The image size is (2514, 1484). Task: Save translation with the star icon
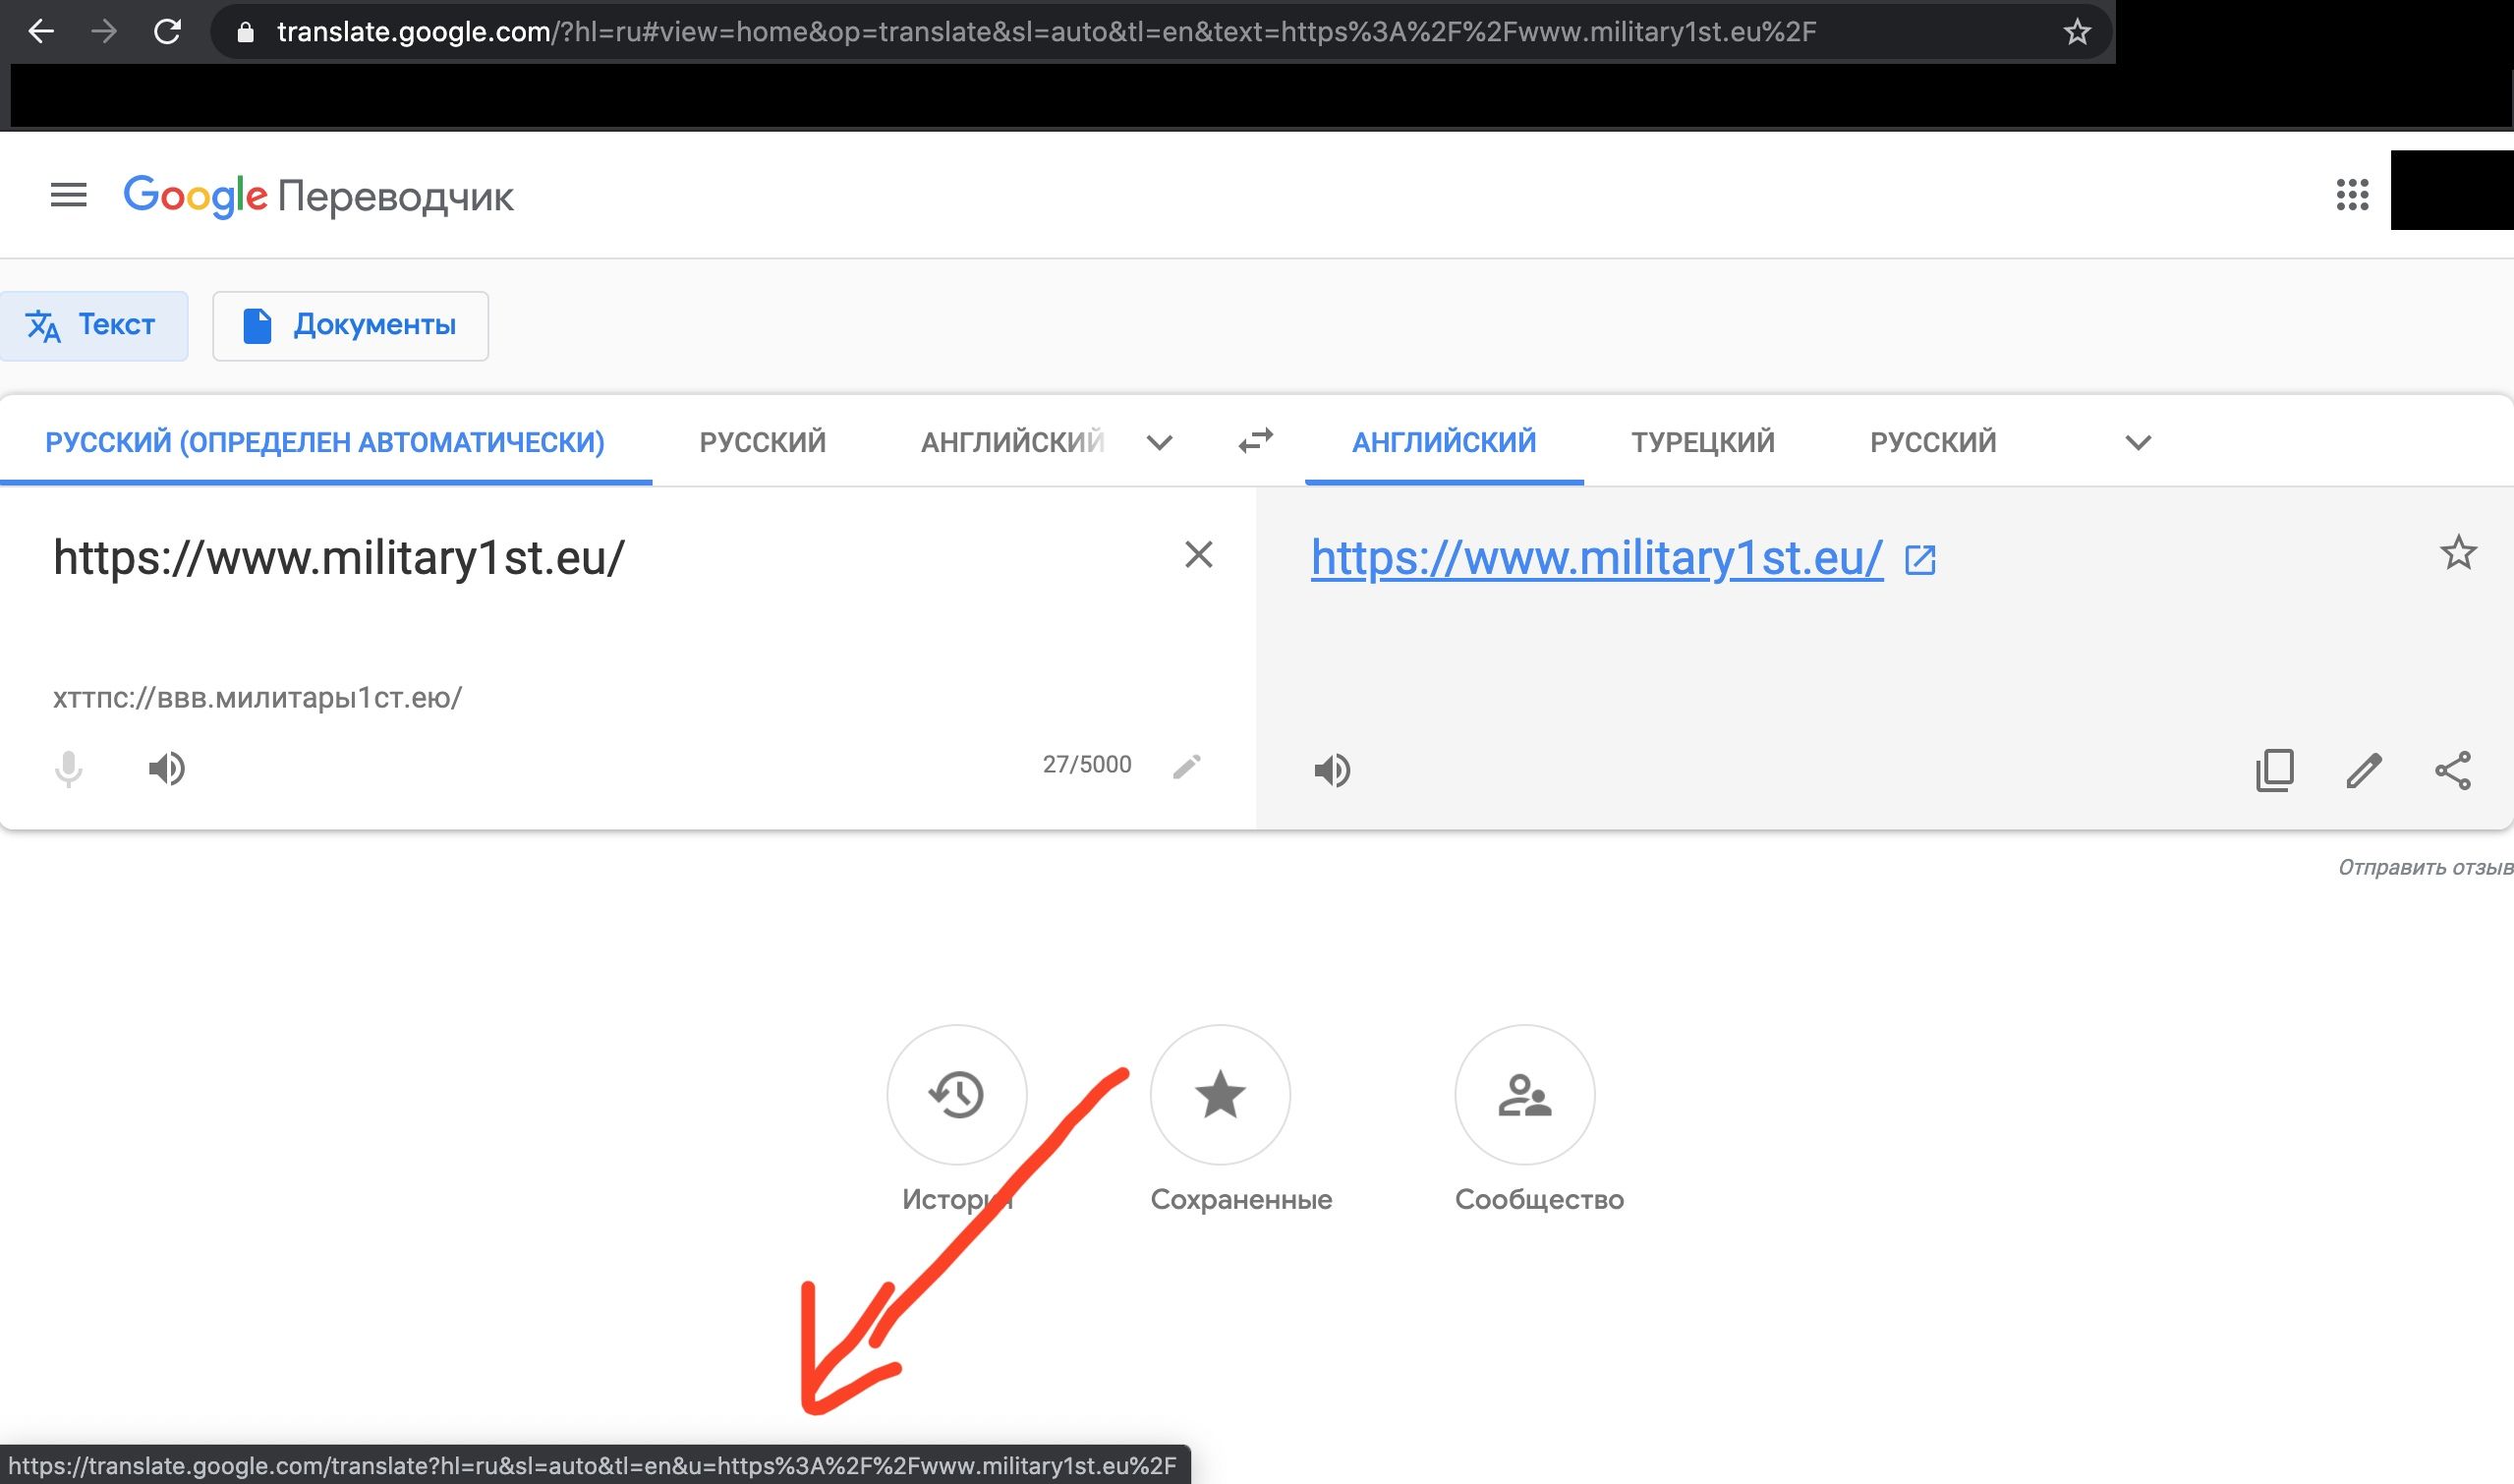(2458, 553)
